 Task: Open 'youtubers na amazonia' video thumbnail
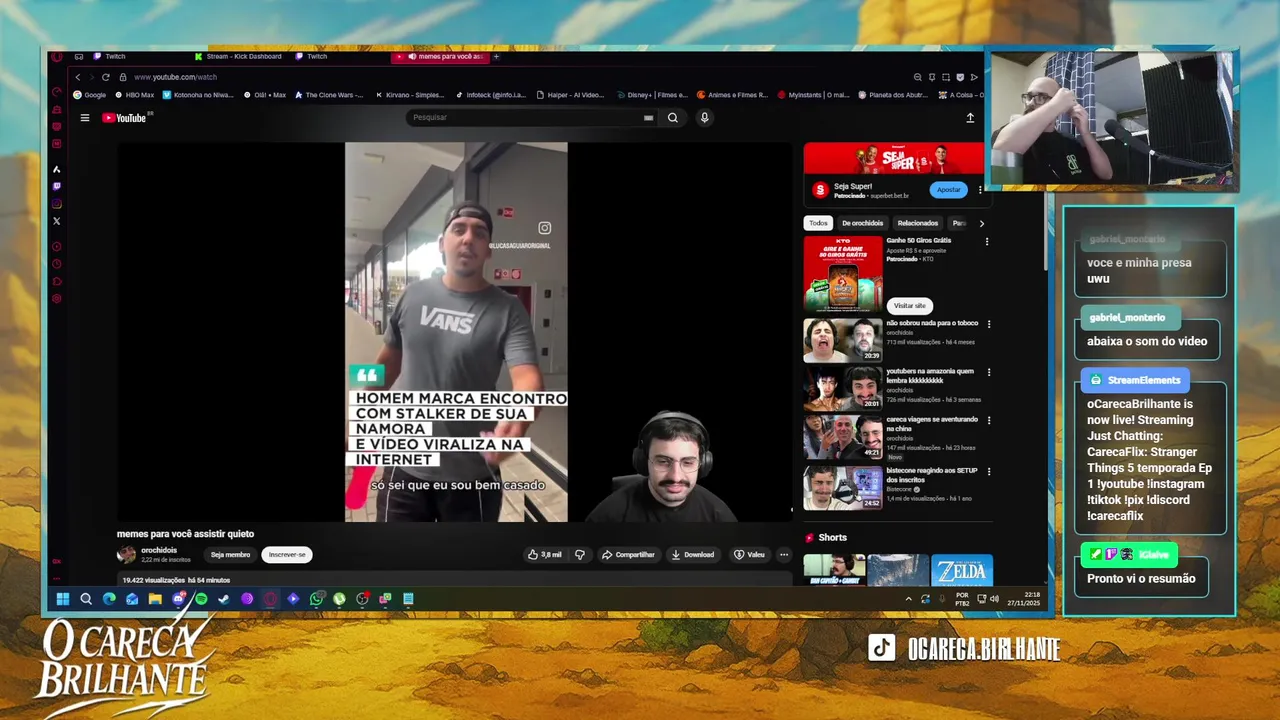[843, 388]
